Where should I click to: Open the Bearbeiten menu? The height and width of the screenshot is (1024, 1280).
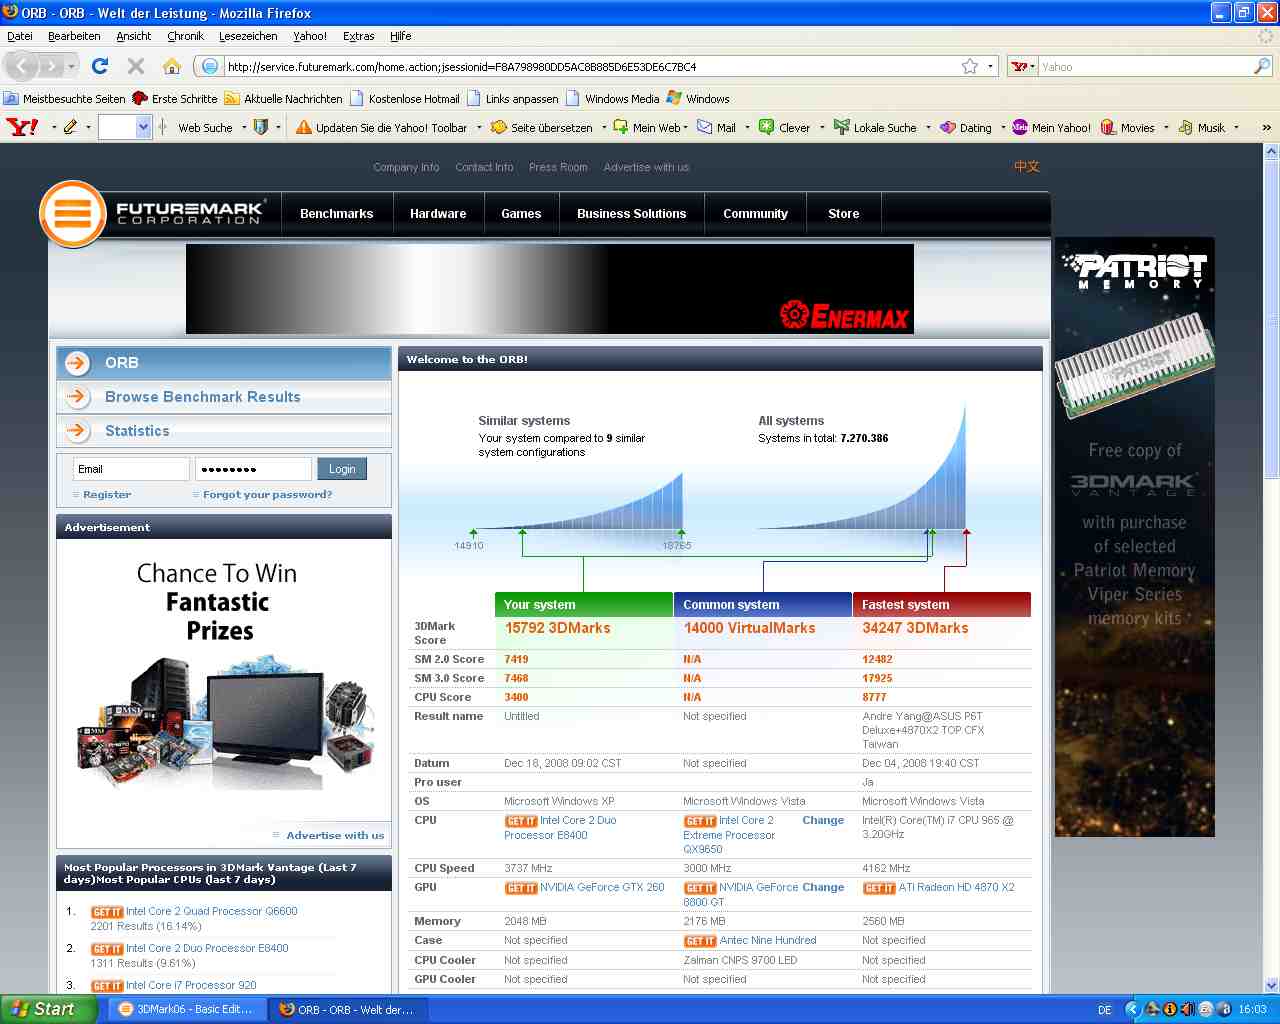click(x=74, y=36)
